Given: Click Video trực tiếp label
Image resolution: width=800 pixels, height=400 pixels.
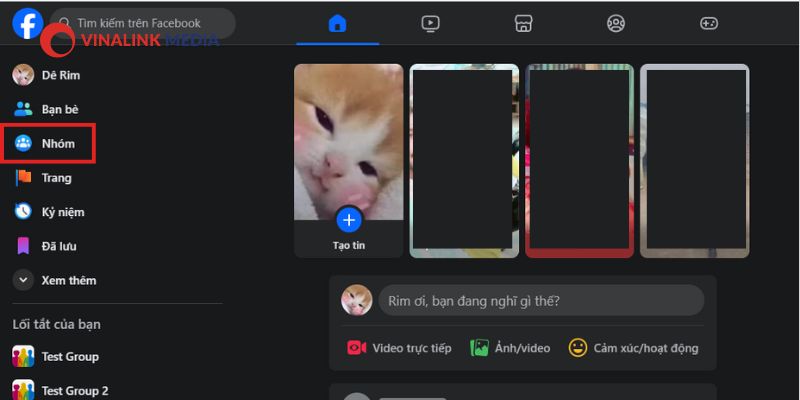Looking at the screenshot, I should click(x=412, y=348).
